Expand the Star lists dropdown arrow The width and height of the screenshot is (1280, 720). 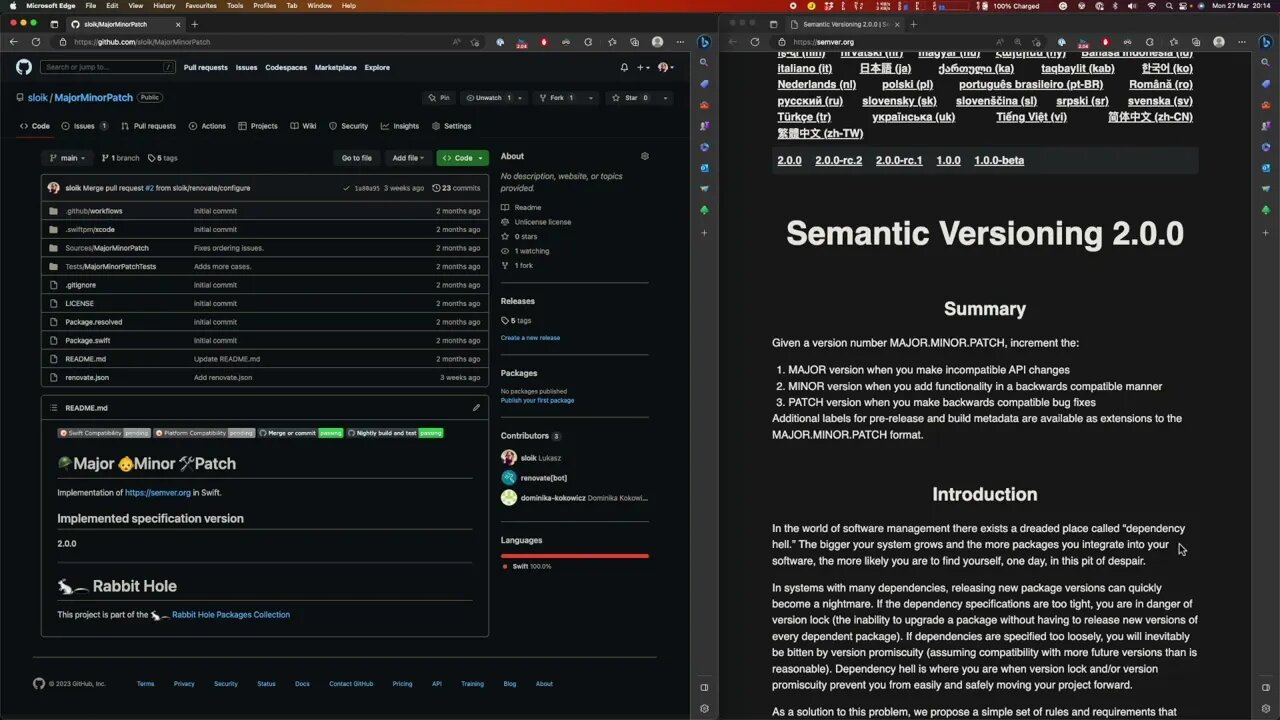[x=665, y=98]
